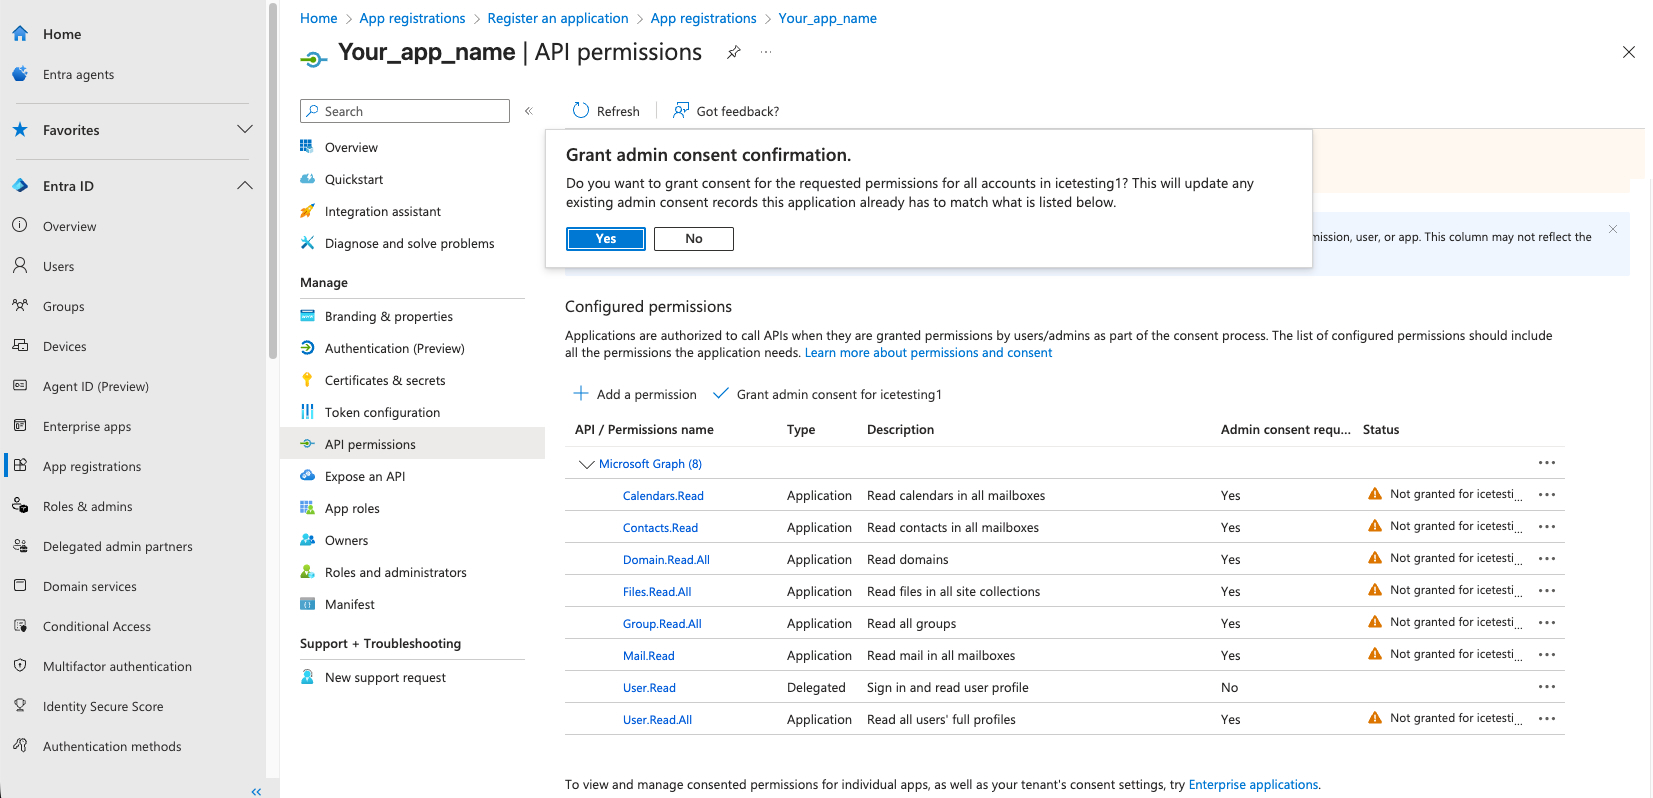
Task: Open more options for Calendars.Read row
Action: 1546,495
